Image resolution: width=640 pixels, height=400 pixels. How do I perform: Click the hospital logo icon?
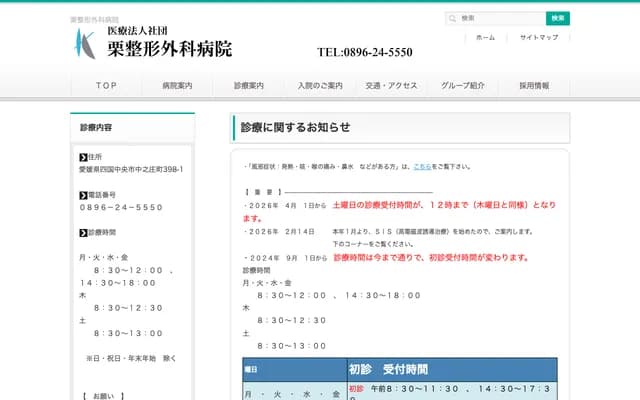[83, 42]
